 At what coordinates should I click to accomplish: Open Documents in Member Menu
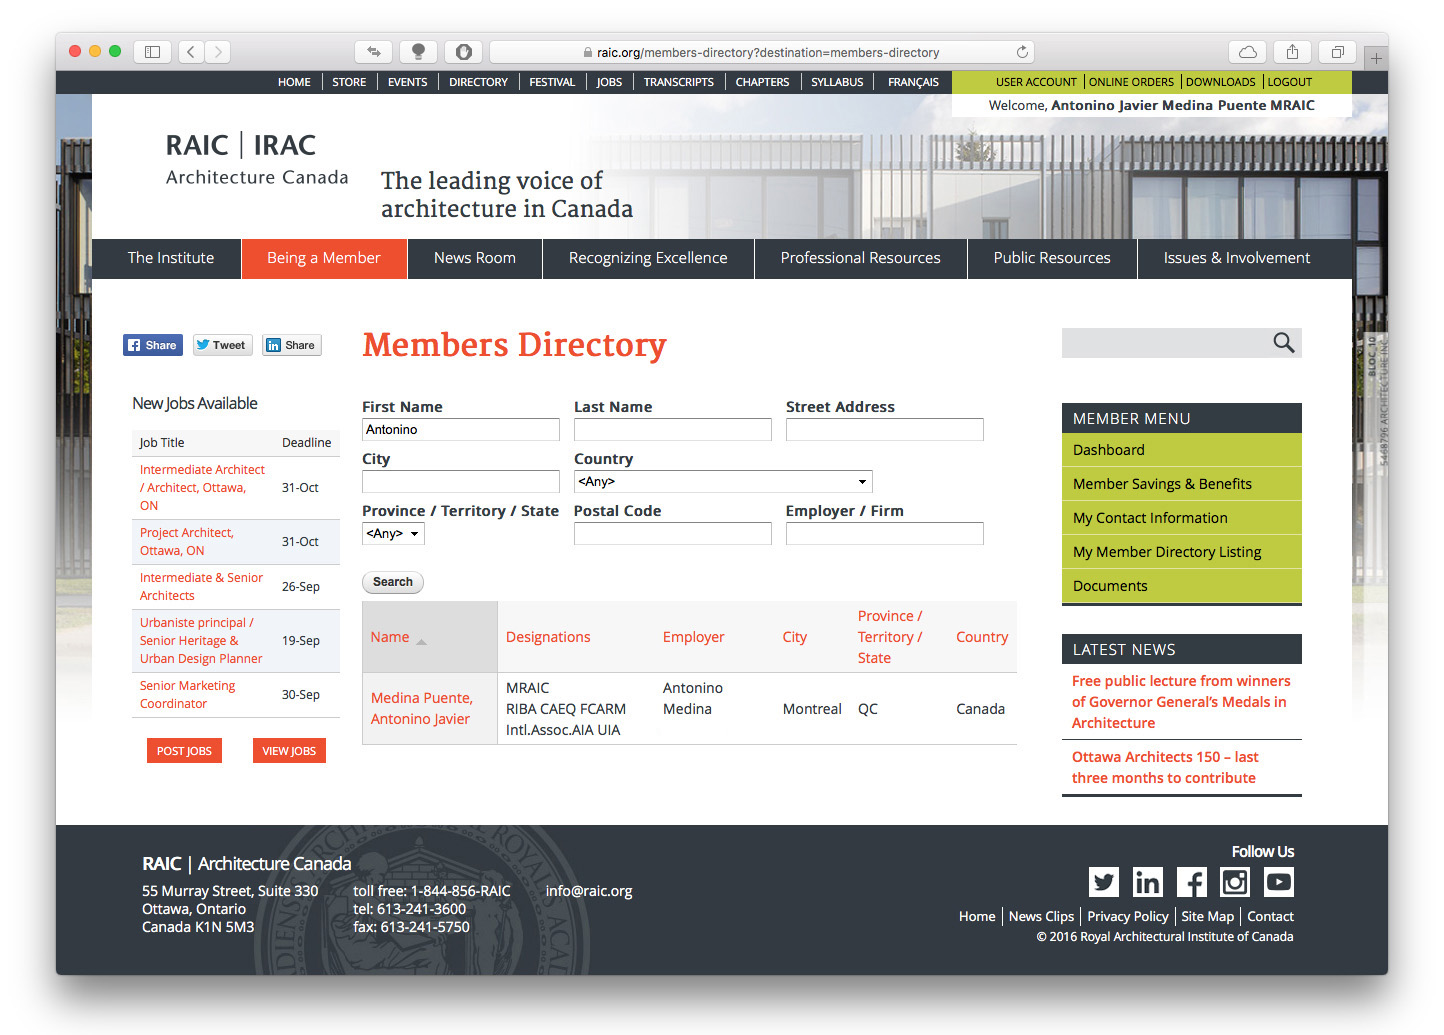pyautogui.click(x=1182, y=586)
